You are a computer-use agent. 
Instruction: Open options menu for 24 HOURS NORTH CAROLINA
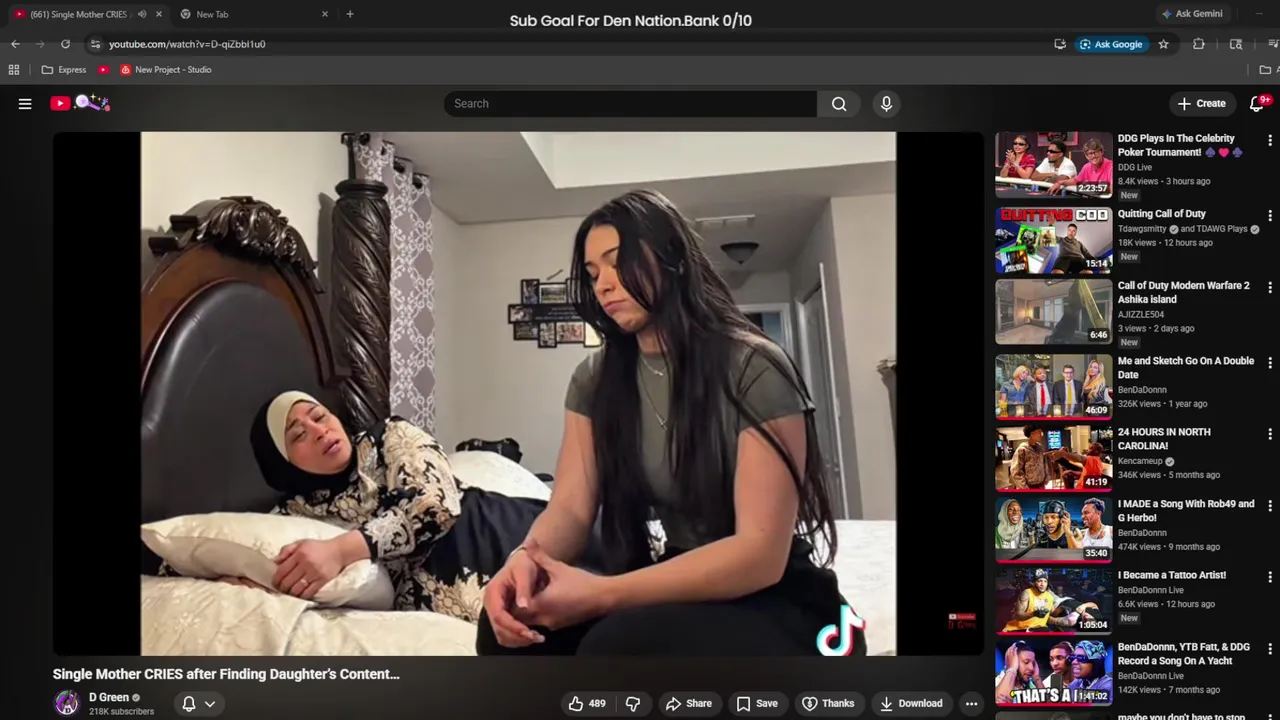click(1270, 435)
